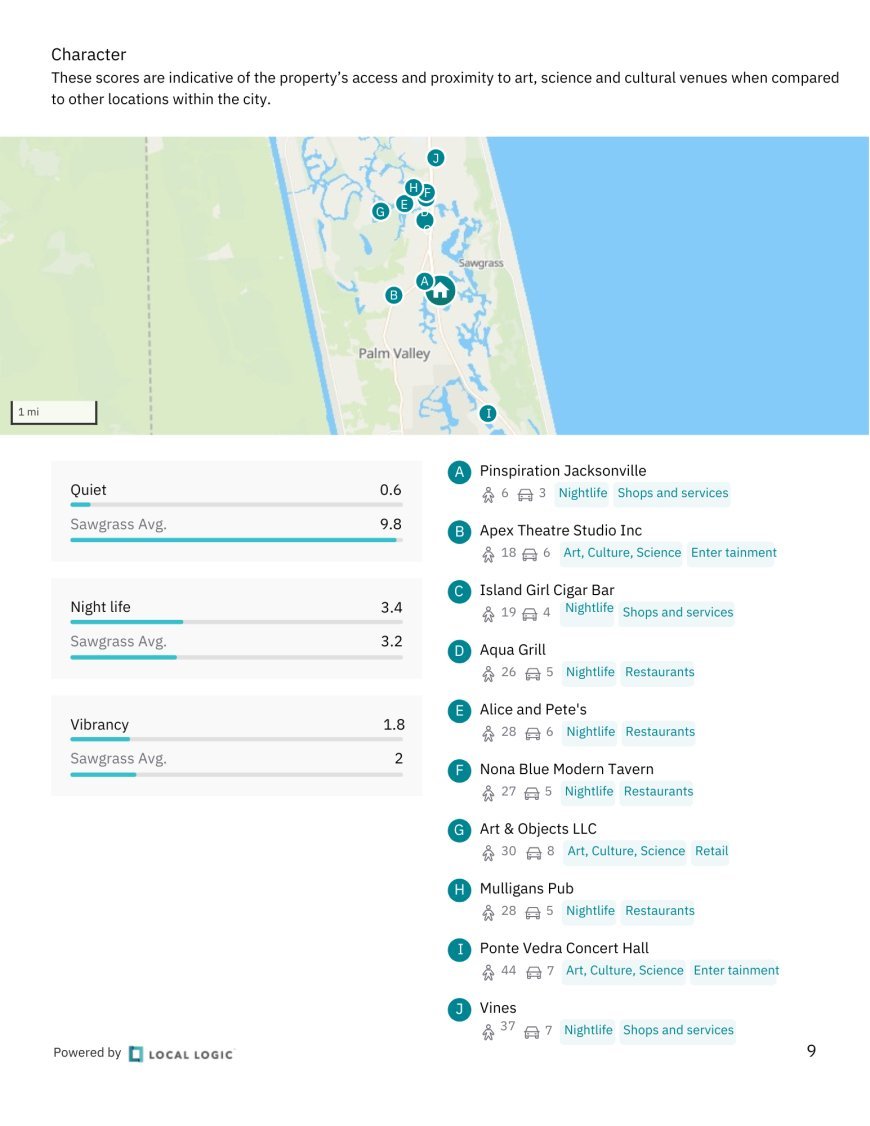Click the Powered by text
This screenshot has height=1126, width=870.
87,1053
